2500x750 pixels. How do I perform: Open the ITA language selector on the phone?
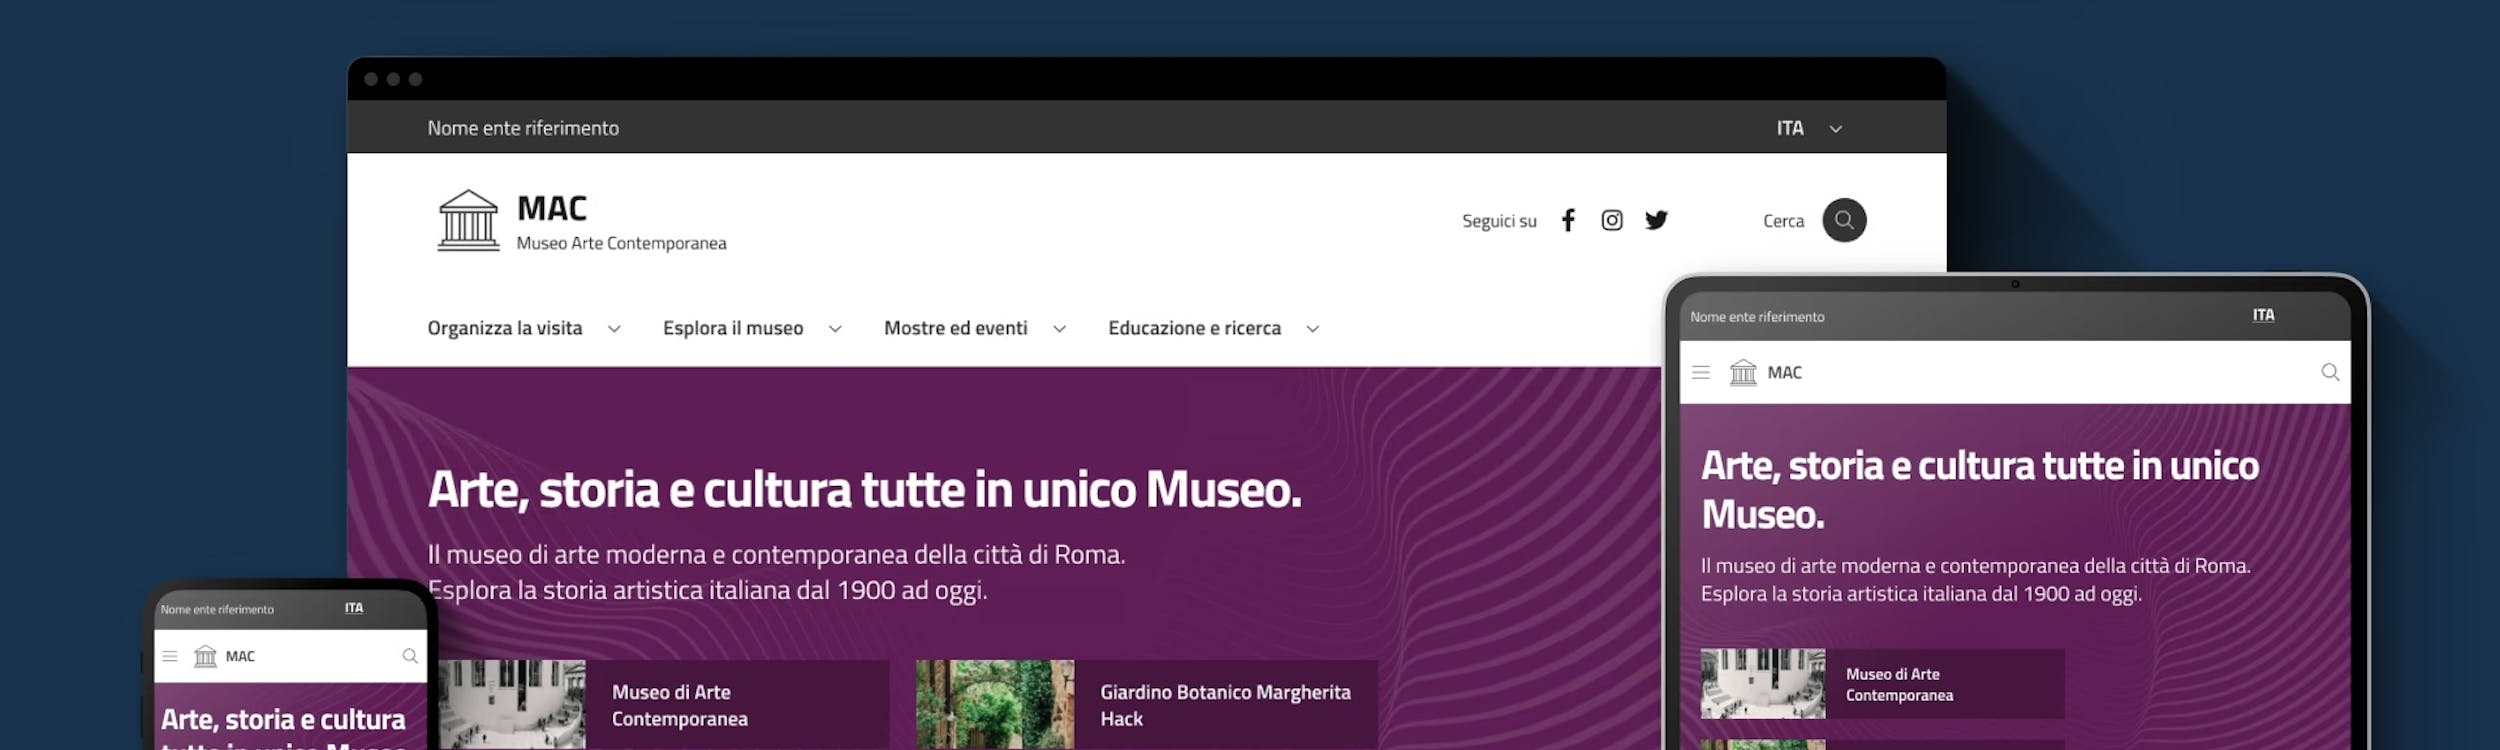pos(354,608)
